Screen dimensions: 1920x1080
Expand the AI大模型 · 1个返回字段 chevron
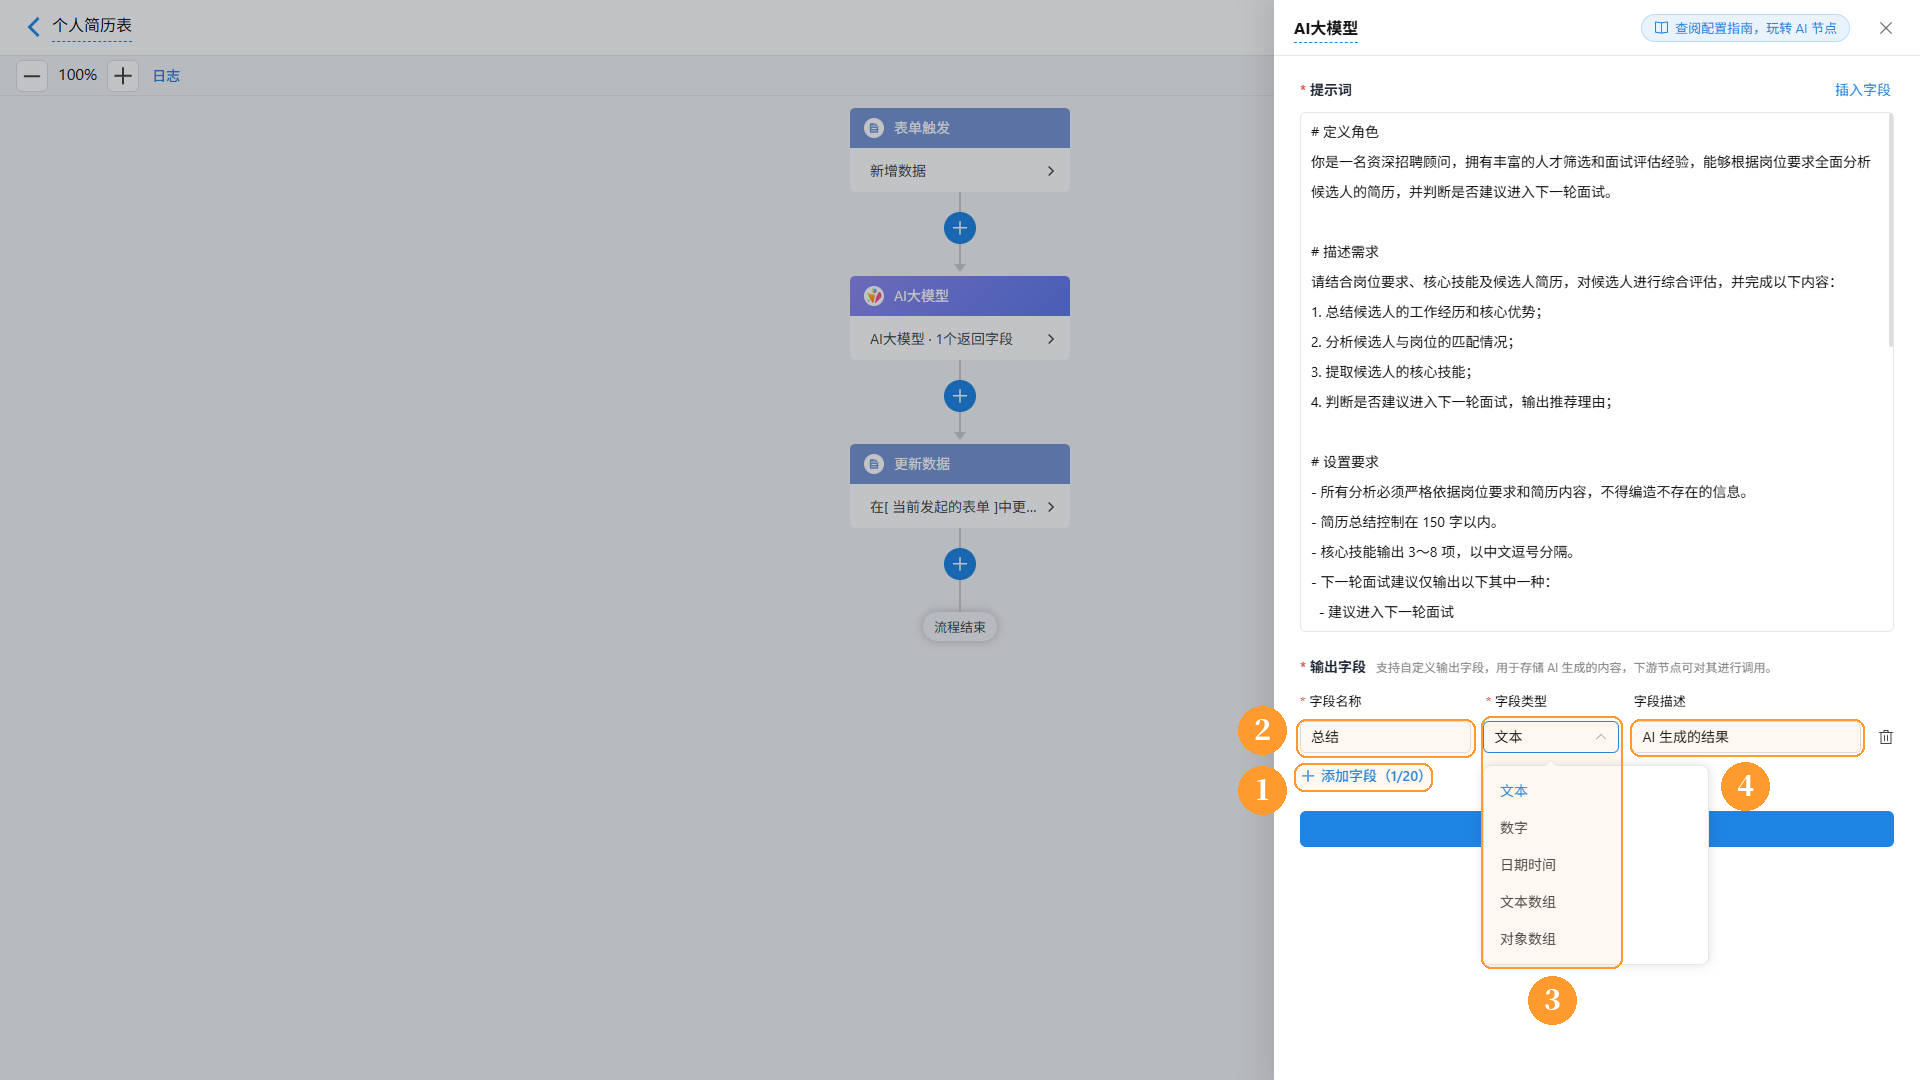1051,339
